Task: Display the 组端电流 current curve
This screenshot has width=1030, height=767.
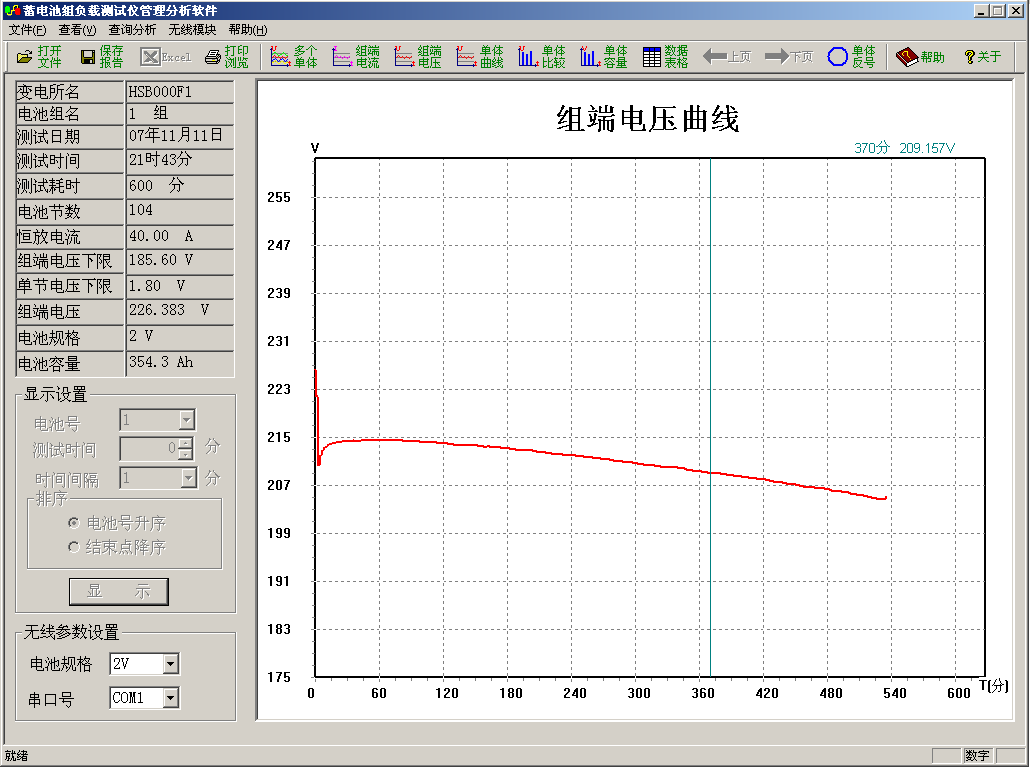Action: point(356,57)
